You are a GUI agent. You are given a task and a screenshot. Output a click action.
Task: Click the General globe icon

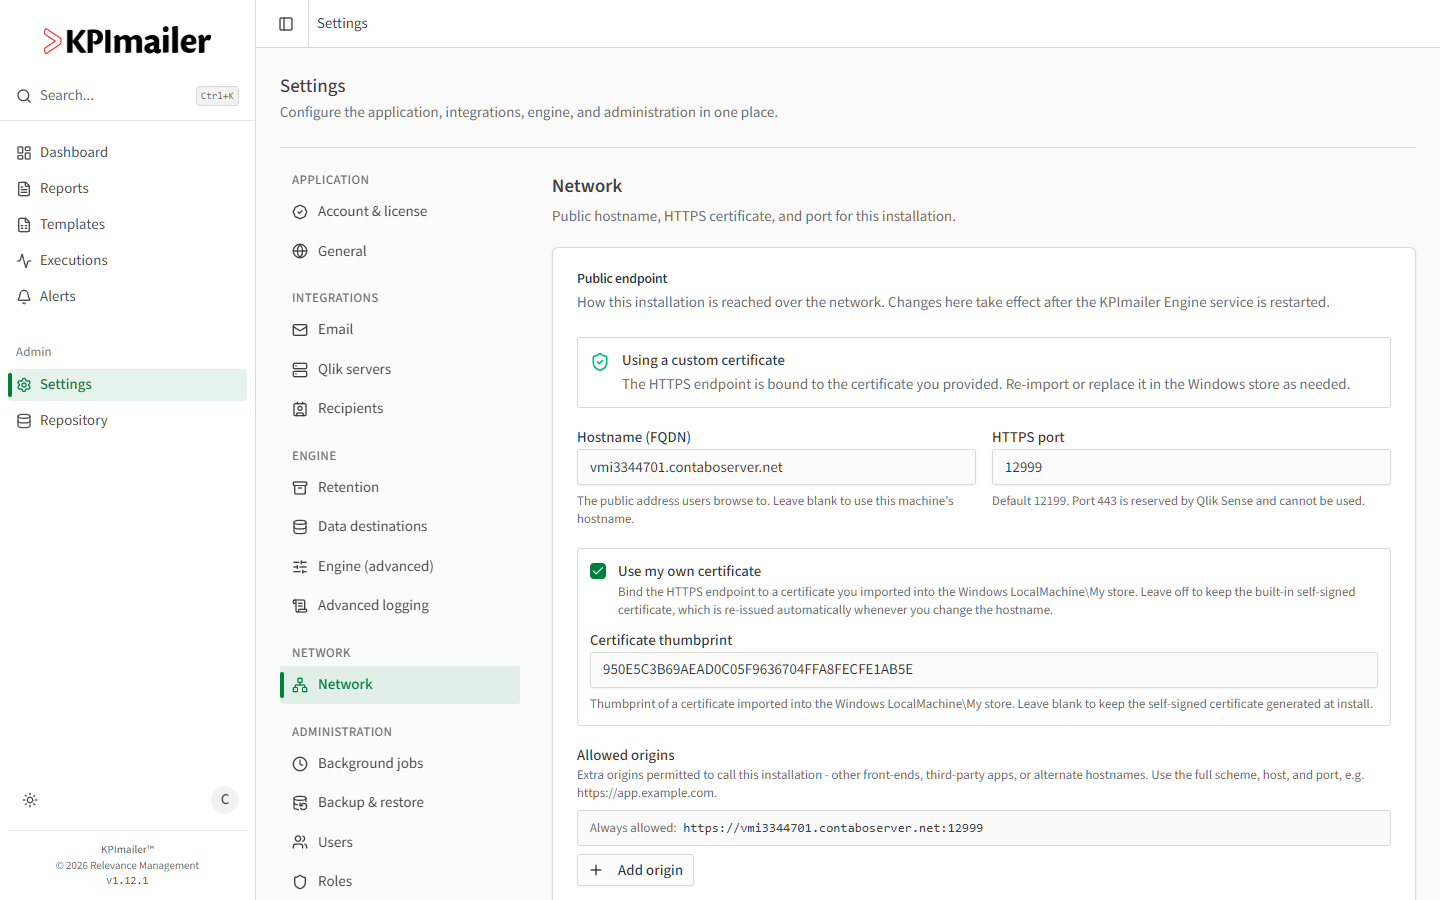(300, 251)
